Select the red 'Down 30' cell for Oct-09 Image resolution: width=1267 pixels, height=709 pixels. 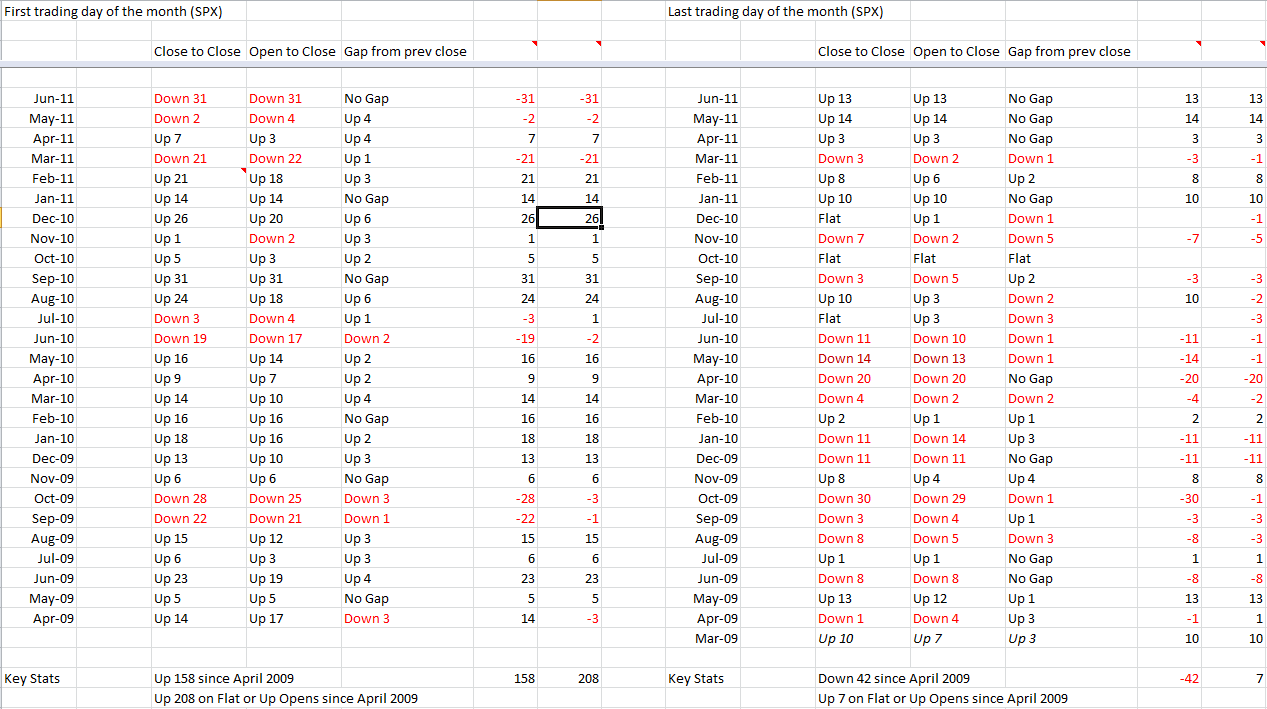(844, 499)
